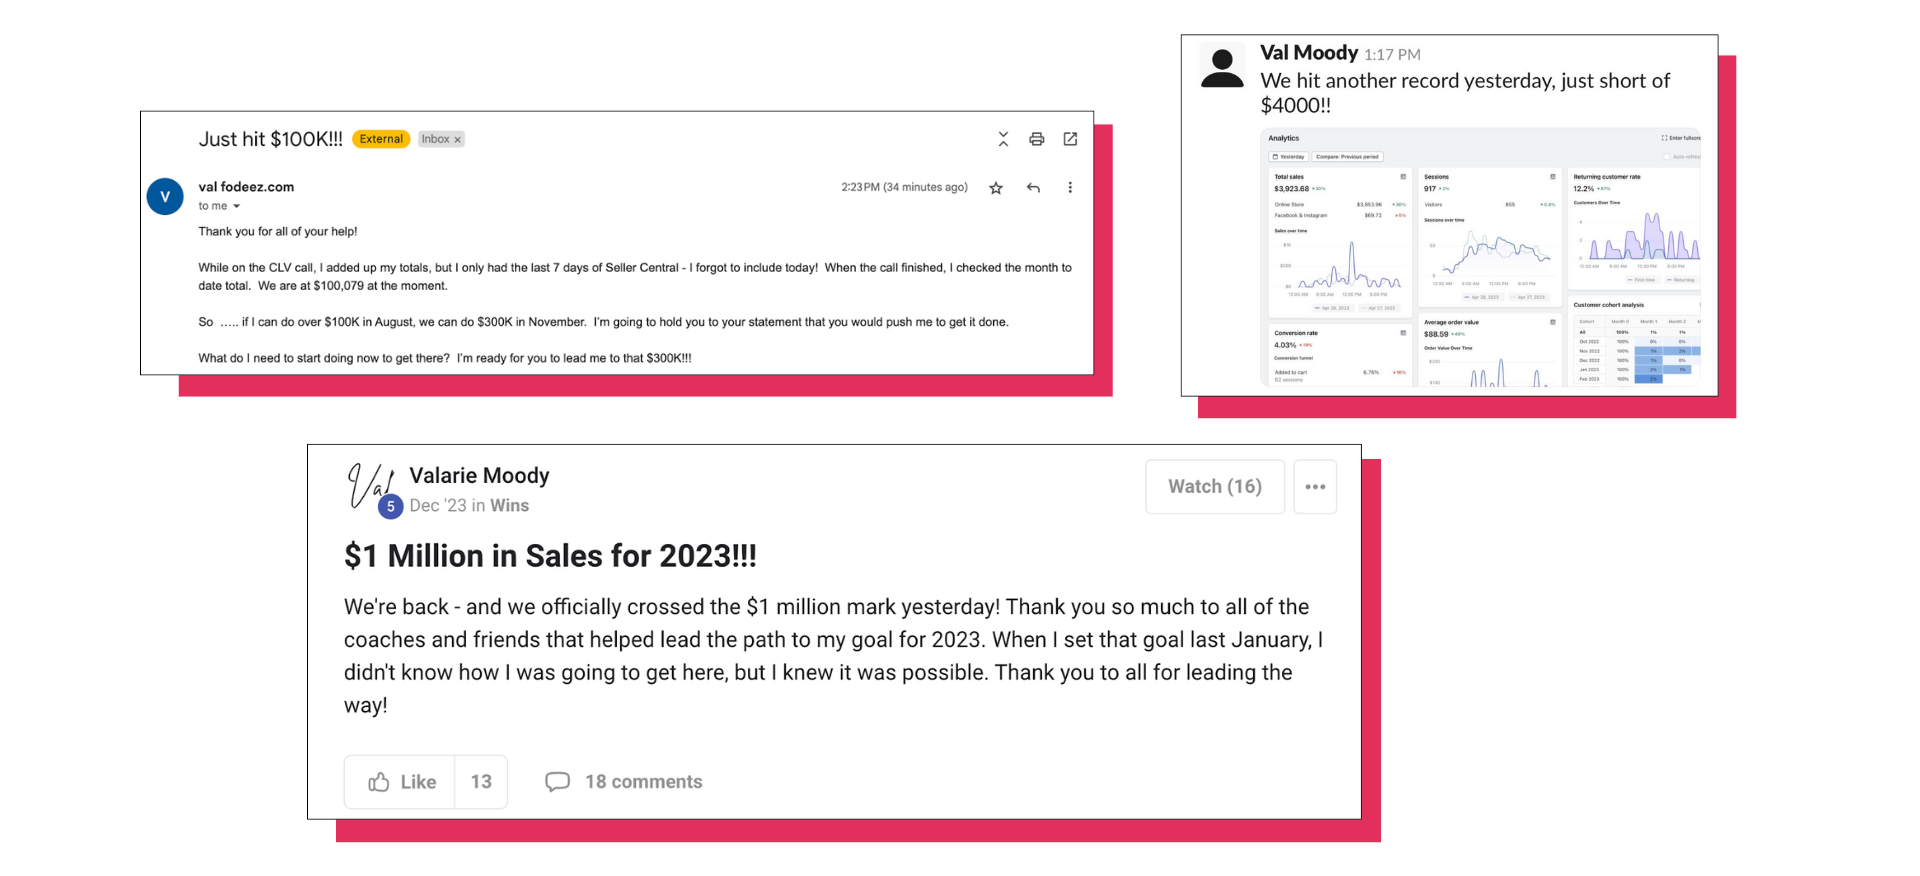Screen dimensions: 1920x876
Task: Remove the Inbox label from the email
Action: pyautogui.click(x=457, y=139)
